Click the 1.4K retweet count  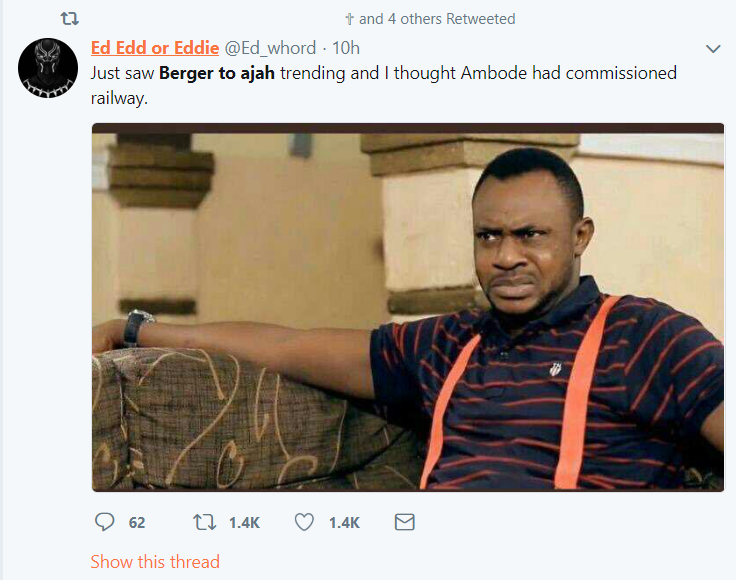[x=244, y=523]
